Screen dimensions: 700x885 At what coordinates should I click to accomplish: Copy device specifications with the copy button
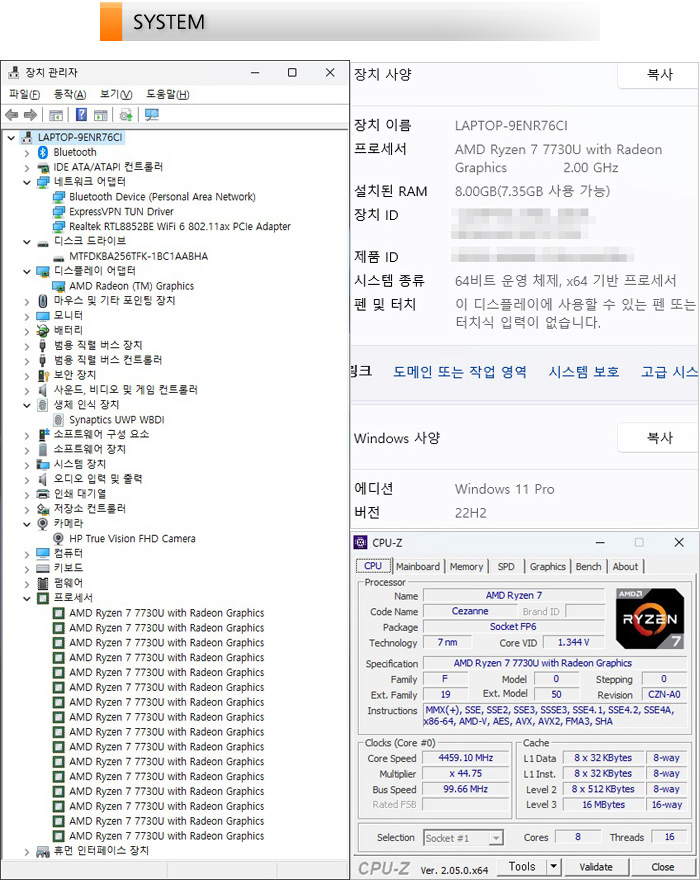click(x=658, y=75)
